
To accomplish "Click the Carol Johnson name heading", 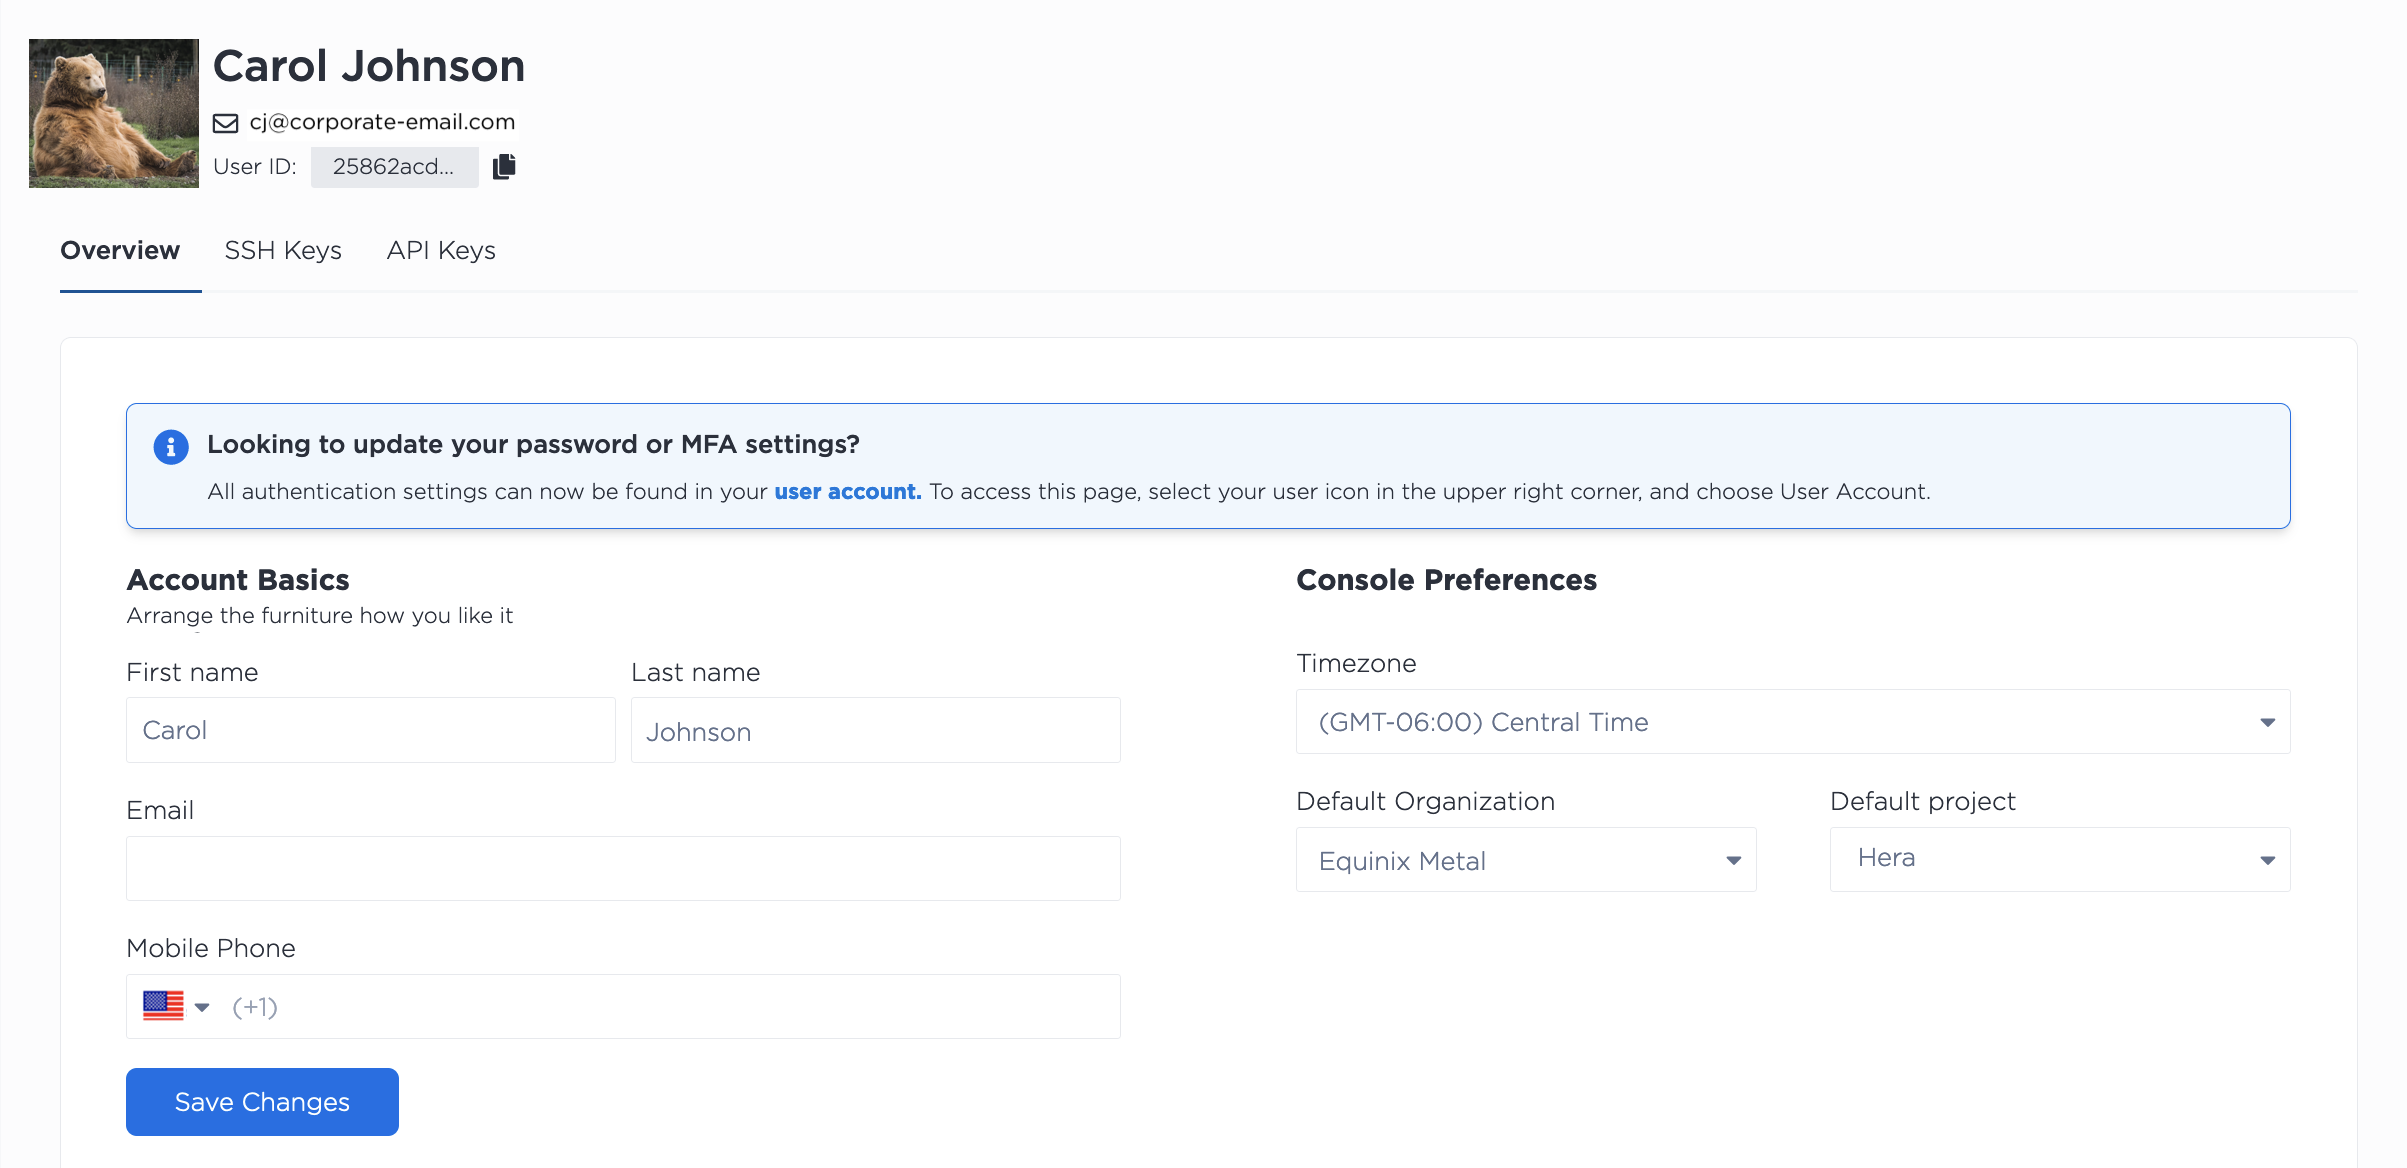I will [x=369, y=67].
